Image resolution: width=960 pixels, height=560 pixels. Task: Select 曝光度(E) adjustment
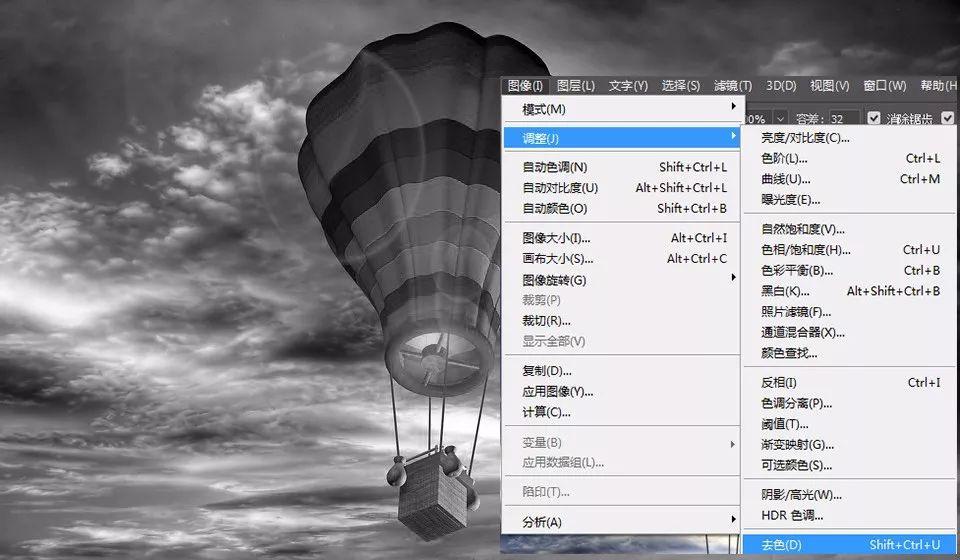tap(850, 200)
